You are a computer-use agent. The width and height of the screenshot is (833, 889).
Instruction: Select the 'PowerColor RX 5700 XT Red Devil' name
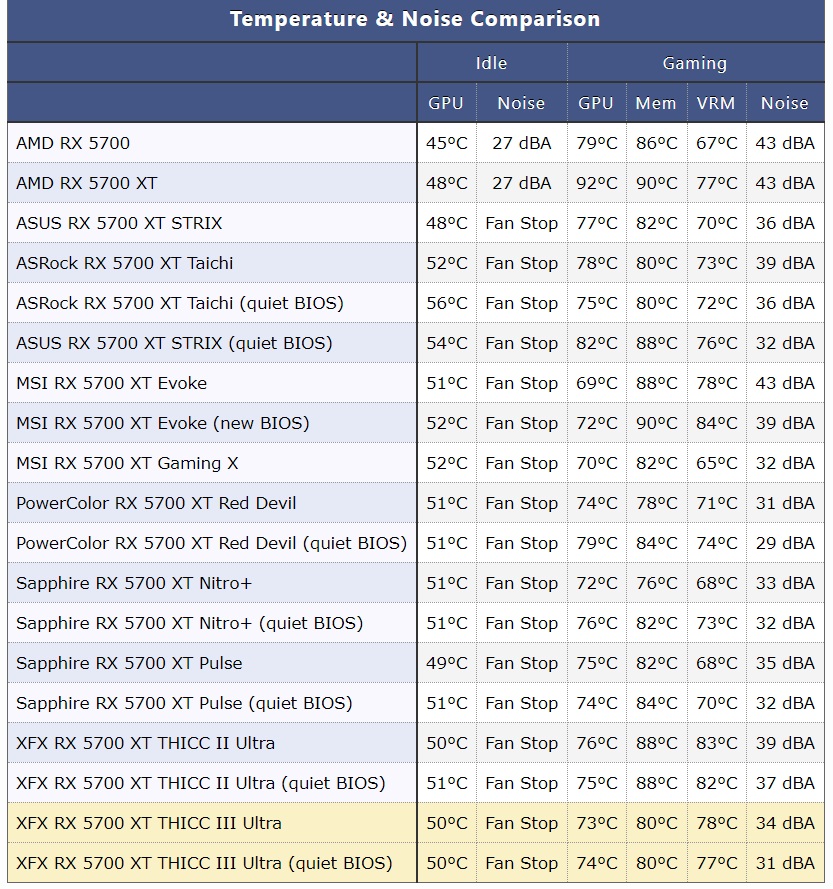point(157,503)
